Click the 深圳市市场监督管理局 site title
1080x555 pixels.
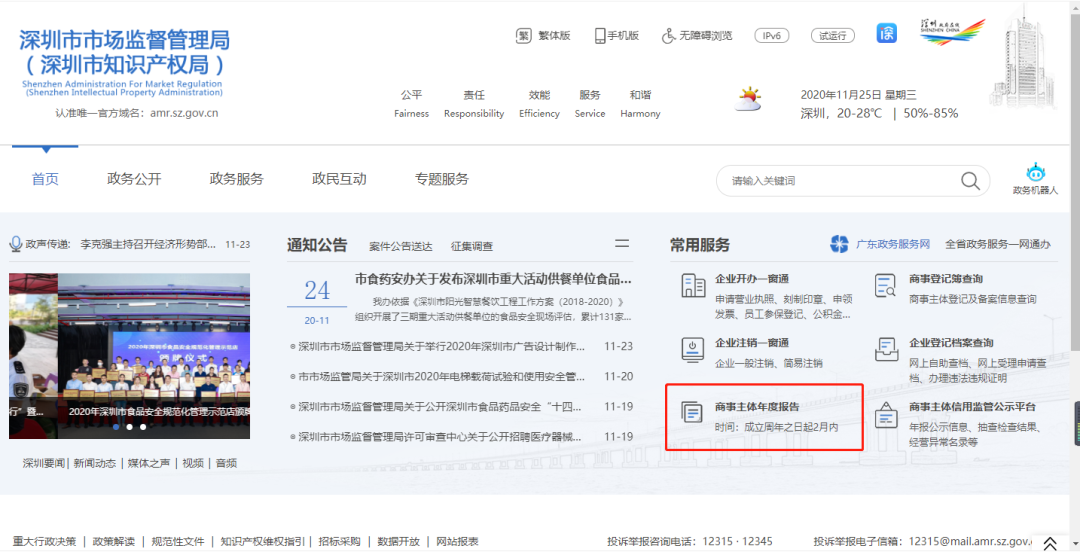pos(124,40)
